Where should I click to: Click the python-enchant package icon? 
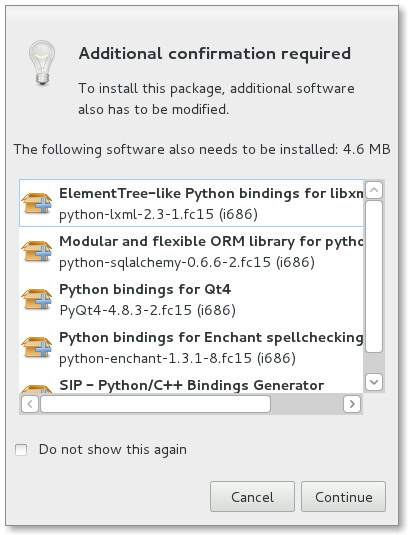pyautogui.click(x=37, y=347)
